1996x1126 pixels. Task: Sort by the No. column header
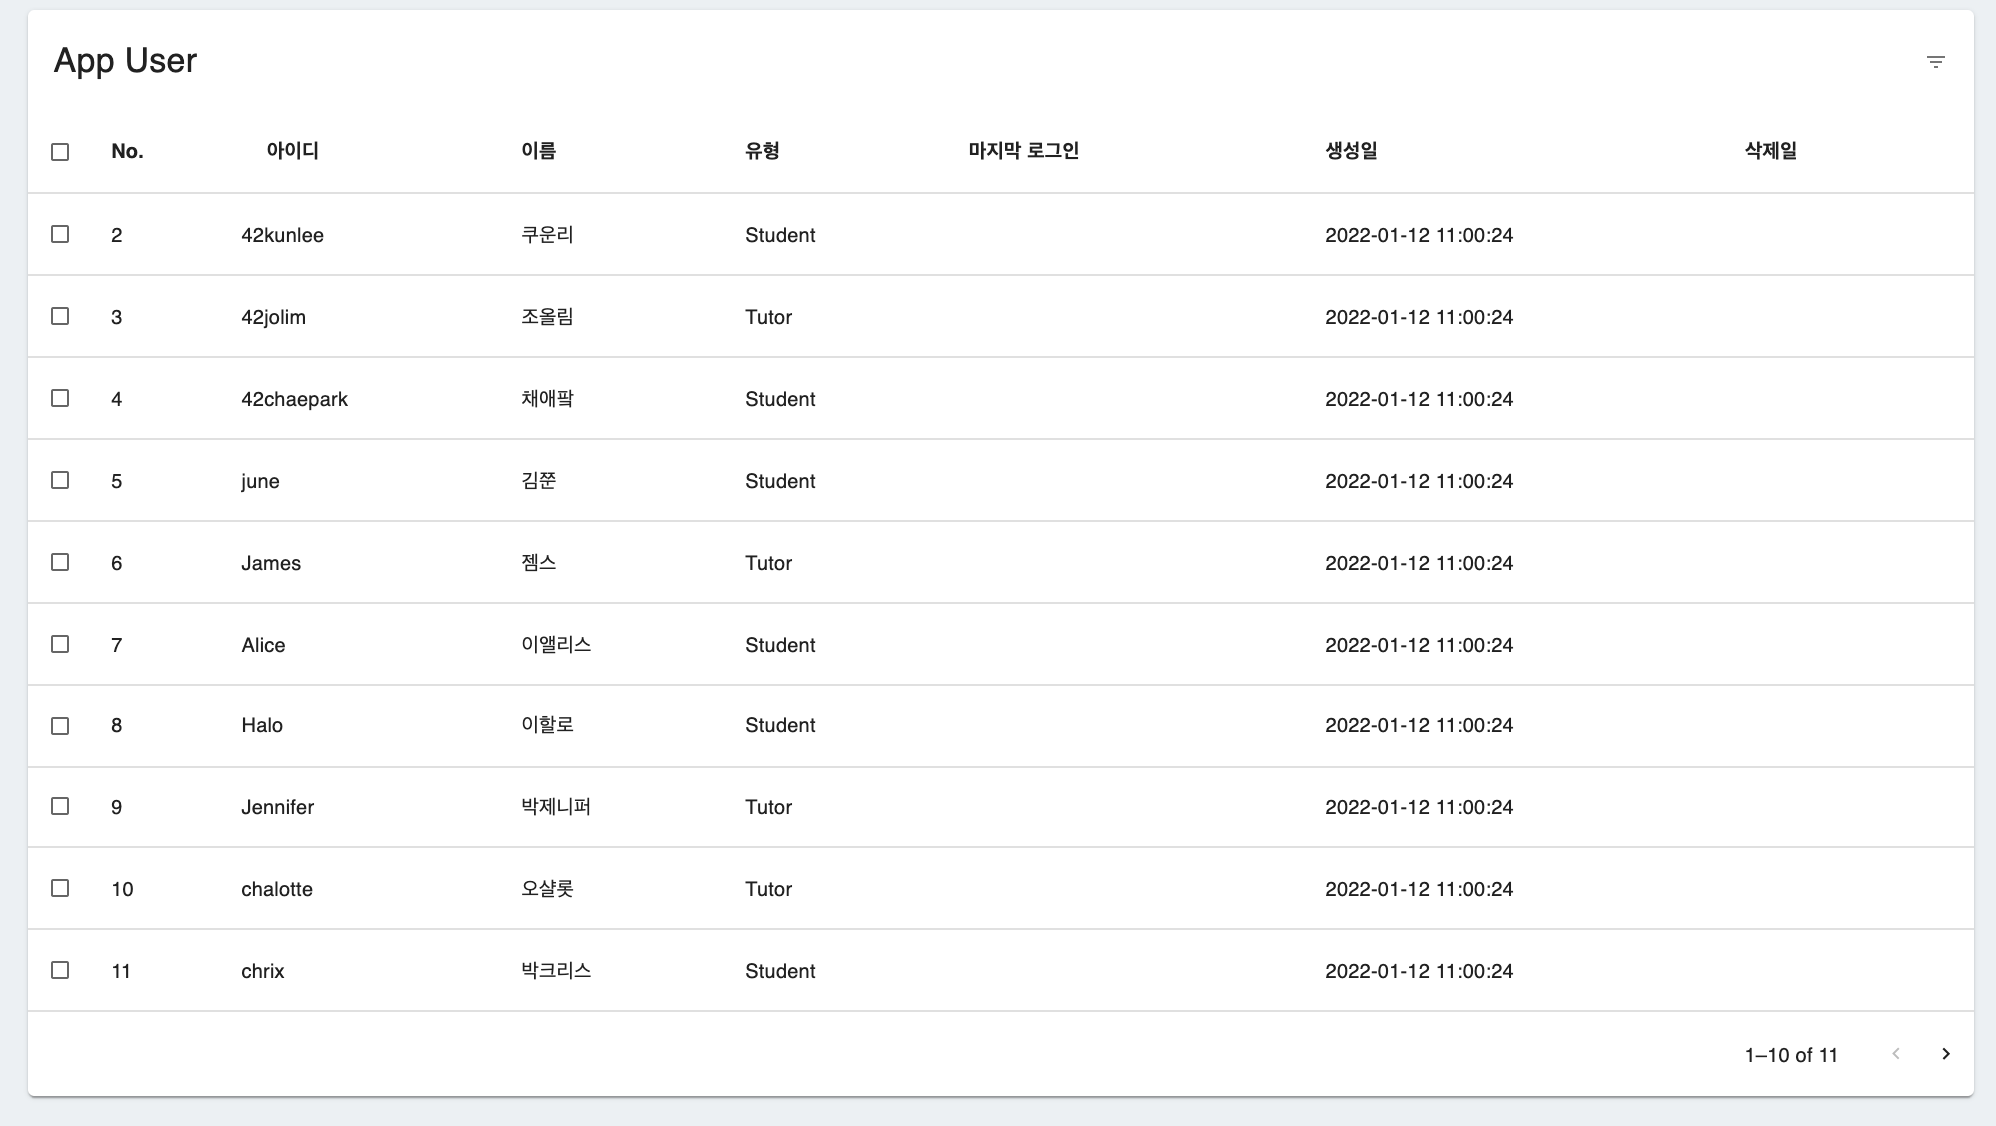tap(127, 151)
